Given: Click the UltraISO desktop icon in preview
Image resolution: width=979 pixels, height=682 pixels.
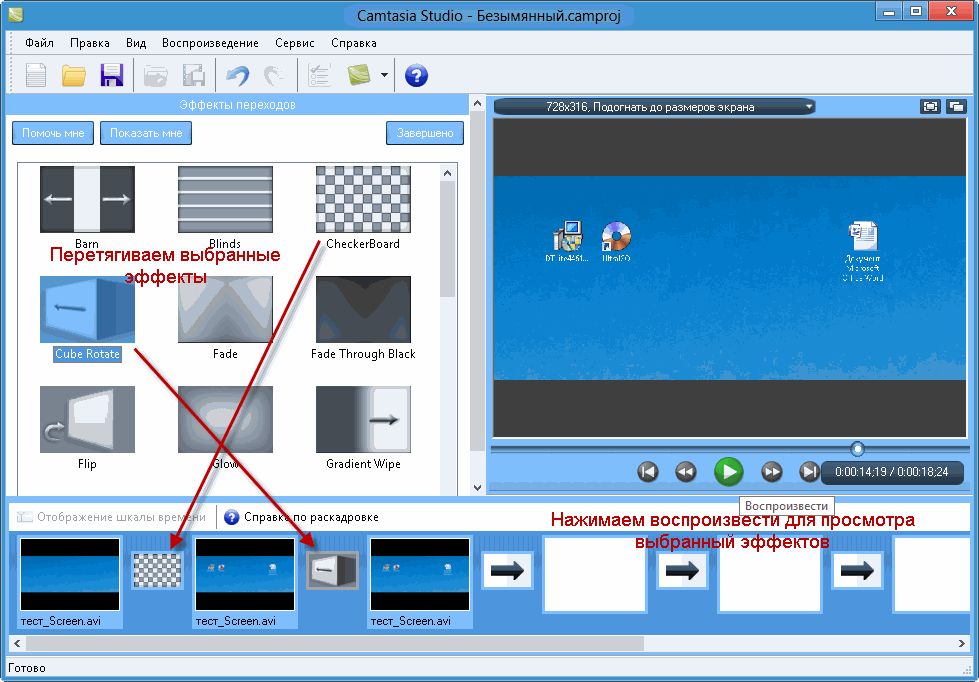Looking at the screenshot, I should point(616,241).
